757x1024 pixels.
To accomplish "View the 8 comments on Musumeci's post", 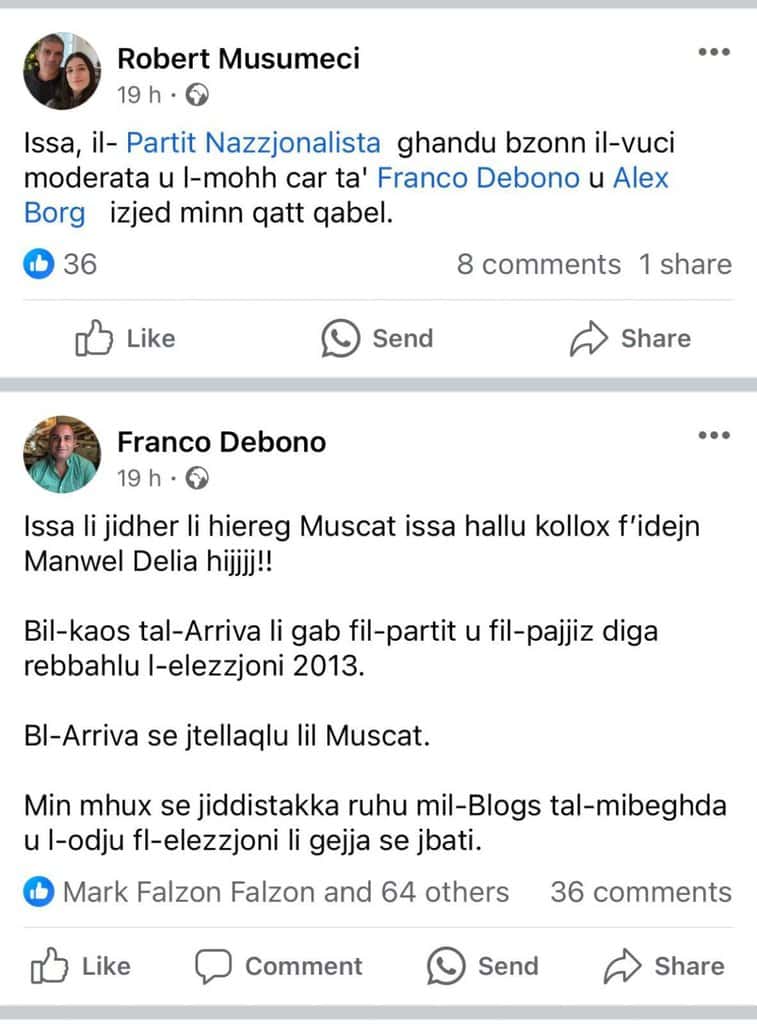I will (538, 264).
